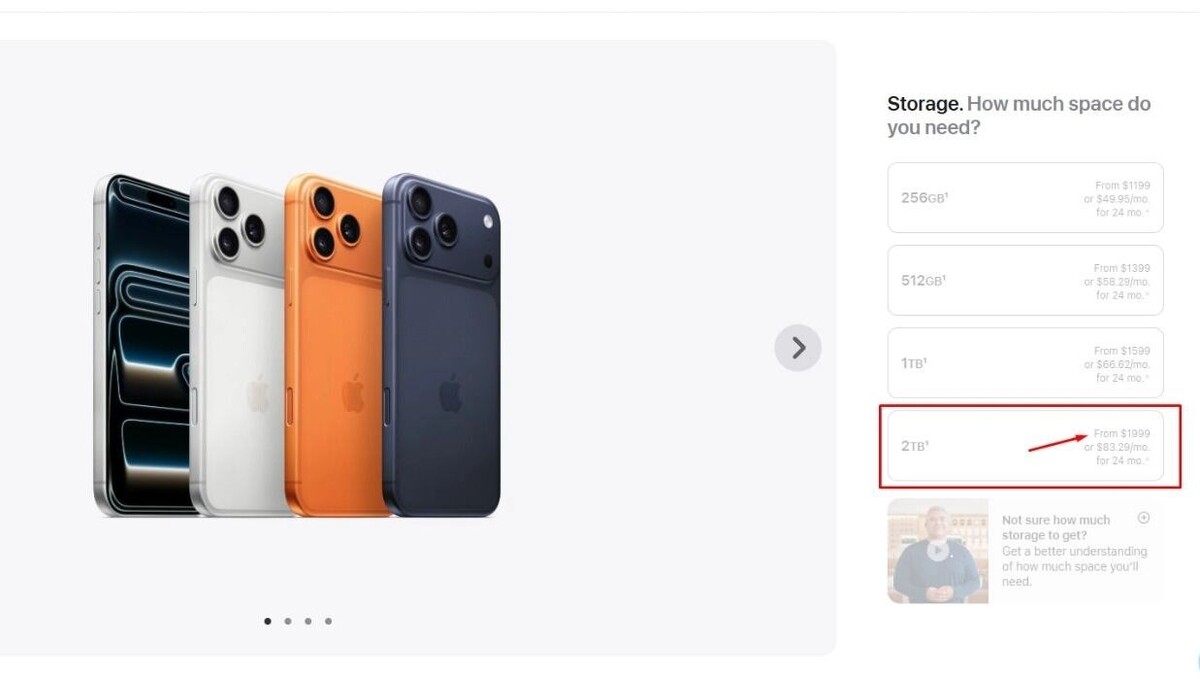Jump to the second gallery slide dot

click(x=287, y=621)
